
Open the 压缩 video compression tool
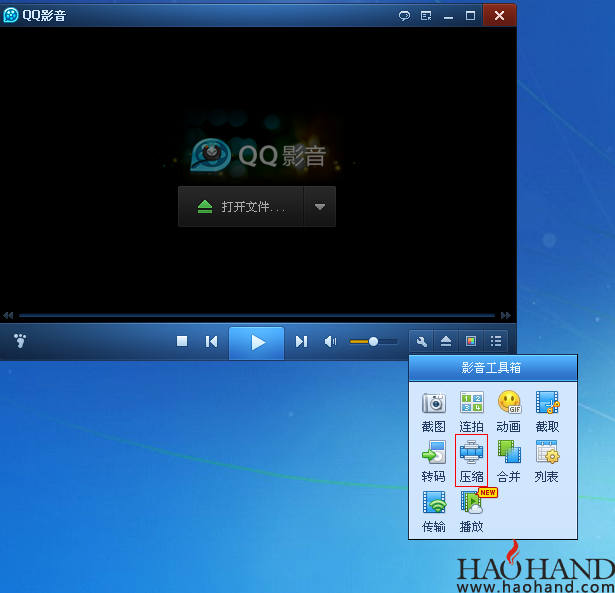471,461
